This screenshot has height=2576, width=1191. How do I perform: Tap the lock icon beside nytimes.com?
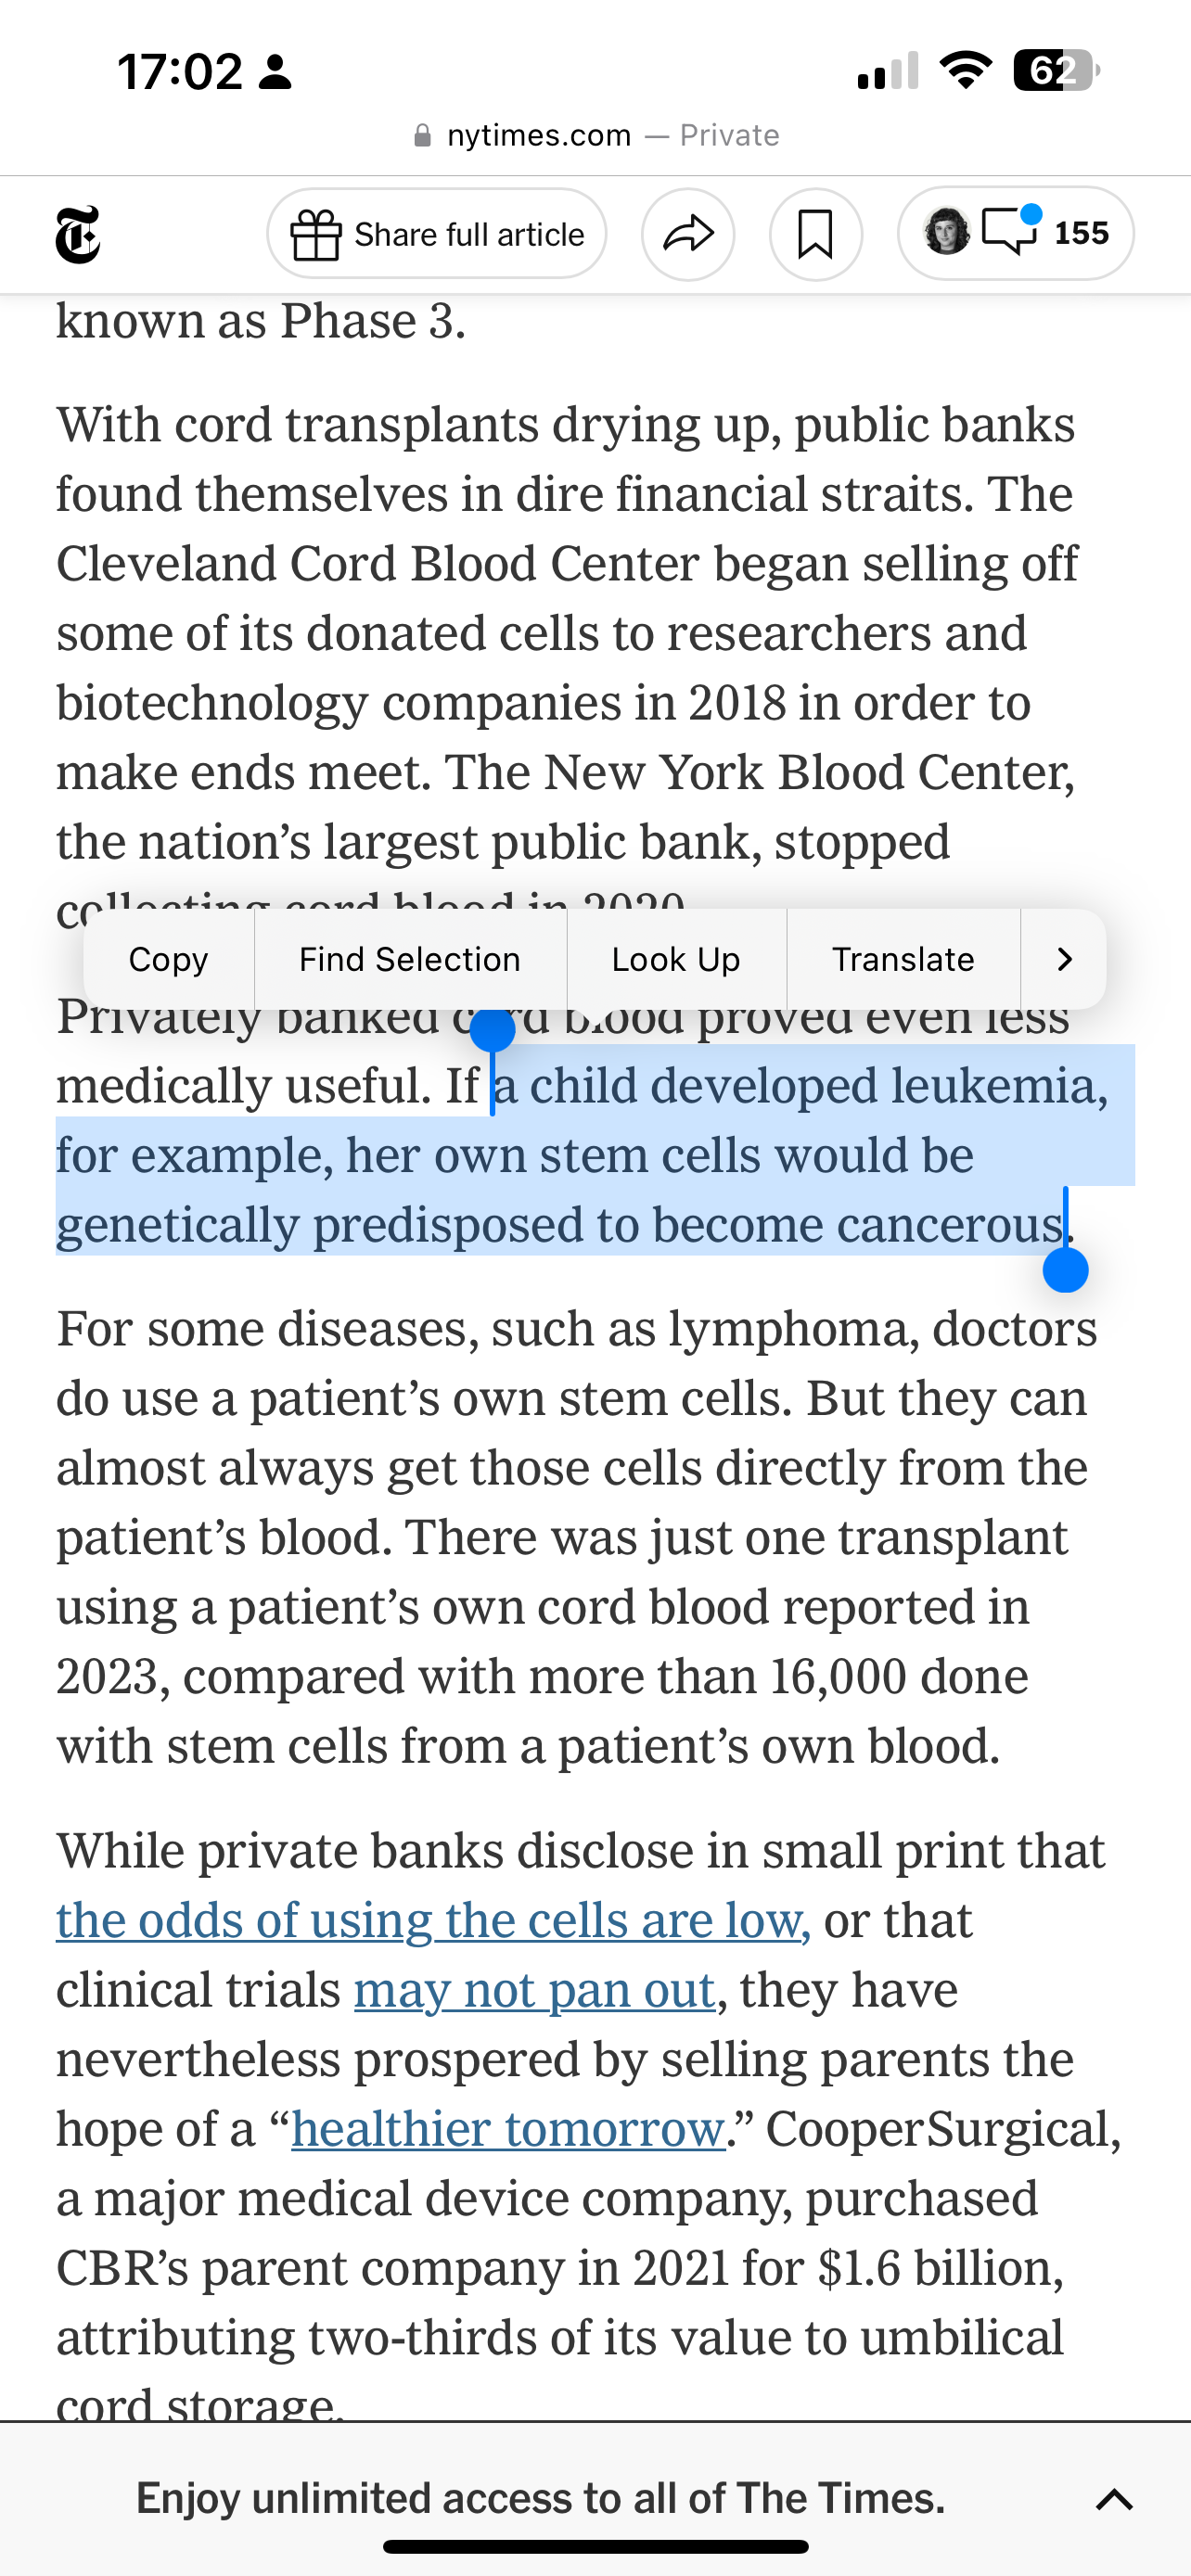pos(423,136)
